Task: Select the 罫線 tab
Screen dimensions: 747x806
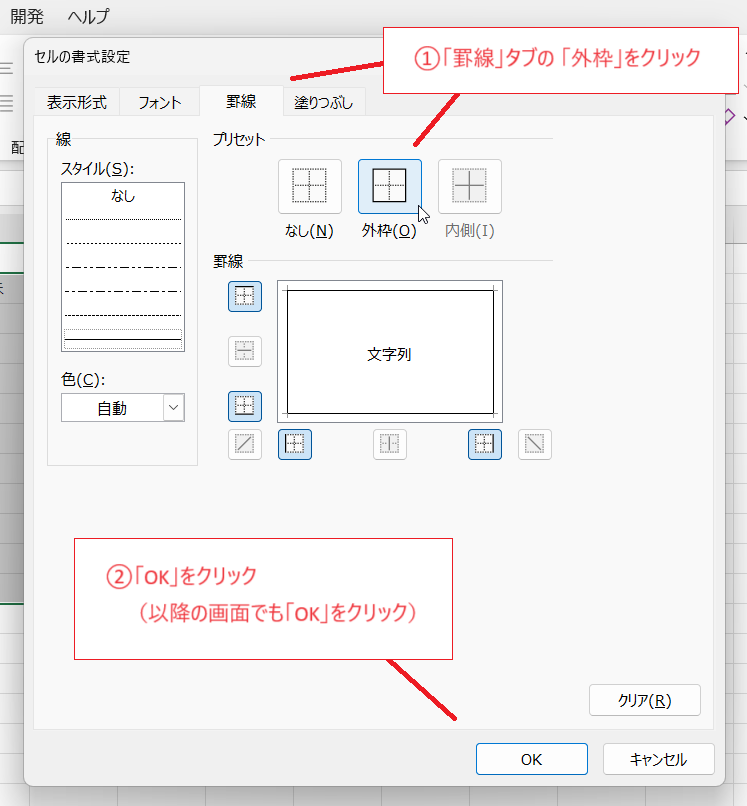Action: pos(241,101)
